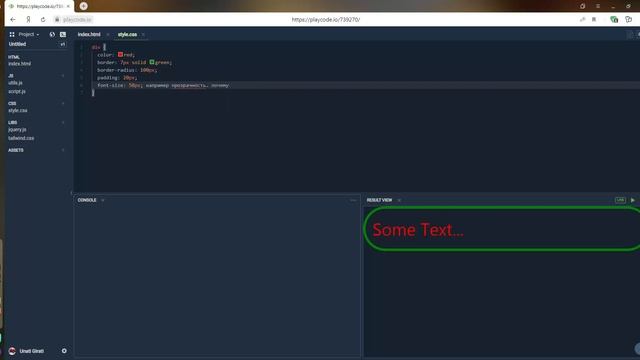Image resolution: width=640 pixels, height=360 pixels.
Task: Add a library in the LIBS section
Action: click(x=63, y=122)
